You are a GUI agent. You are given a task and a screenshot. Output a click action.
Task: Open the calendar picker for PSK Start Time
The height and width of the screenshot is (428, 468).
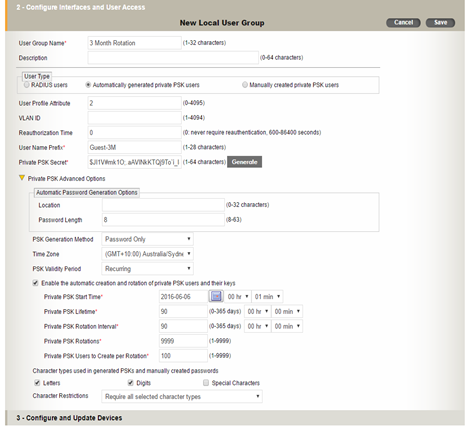[216, 296]
